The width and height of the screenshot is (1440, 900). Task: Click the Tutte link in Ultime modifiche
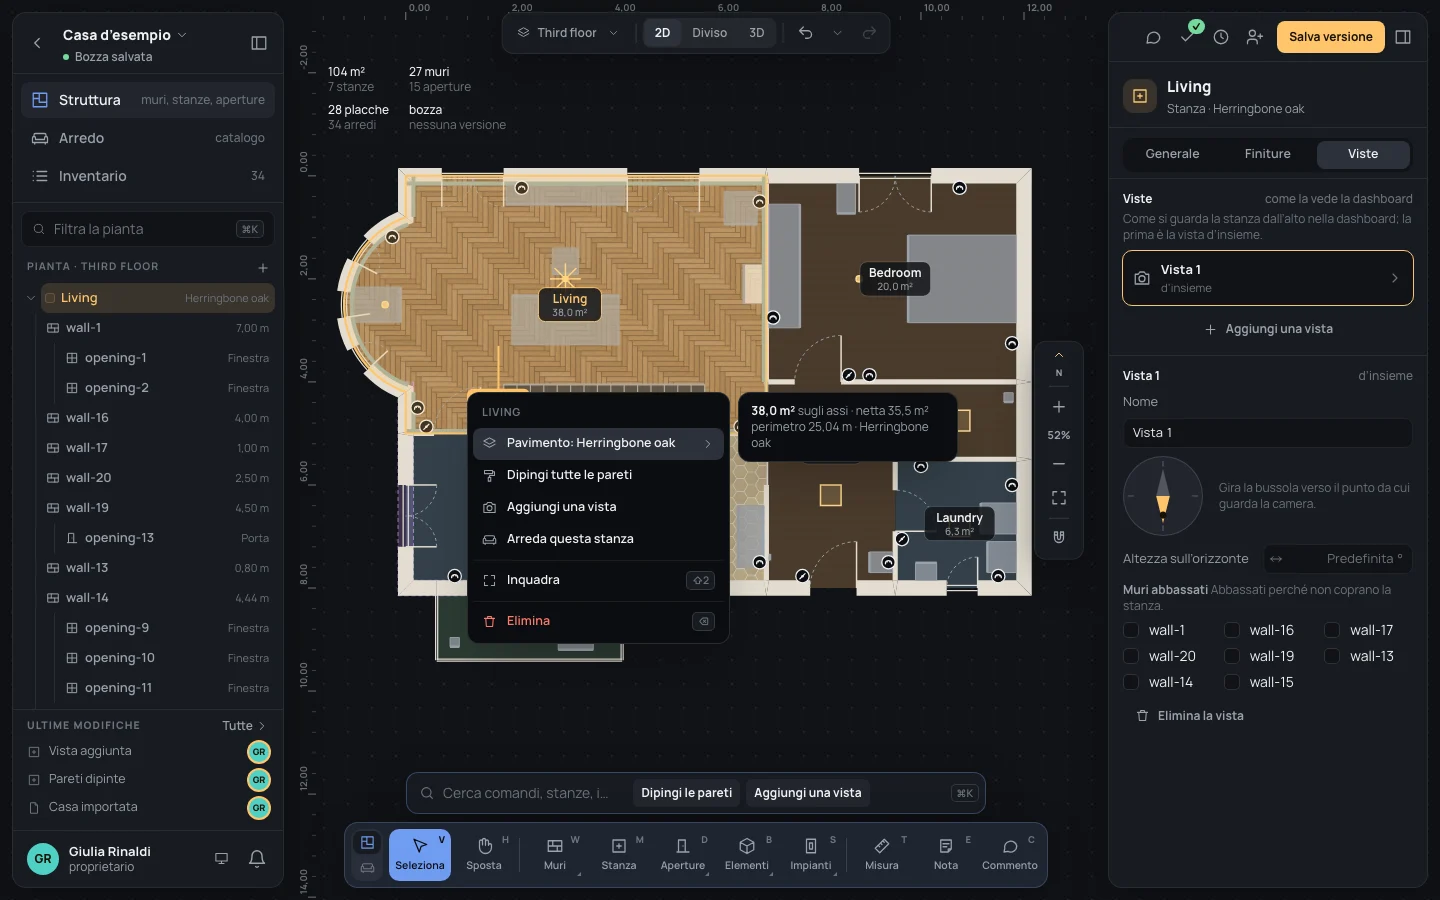click(x=244, y=726)
